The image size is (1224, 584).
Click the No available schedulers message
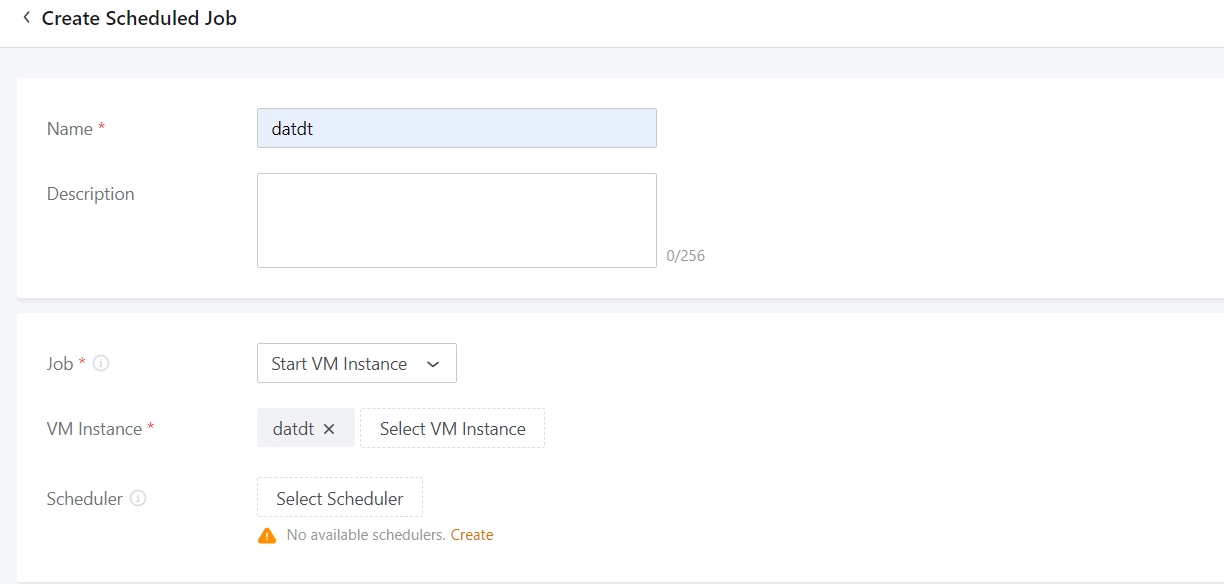coord(365,535)
